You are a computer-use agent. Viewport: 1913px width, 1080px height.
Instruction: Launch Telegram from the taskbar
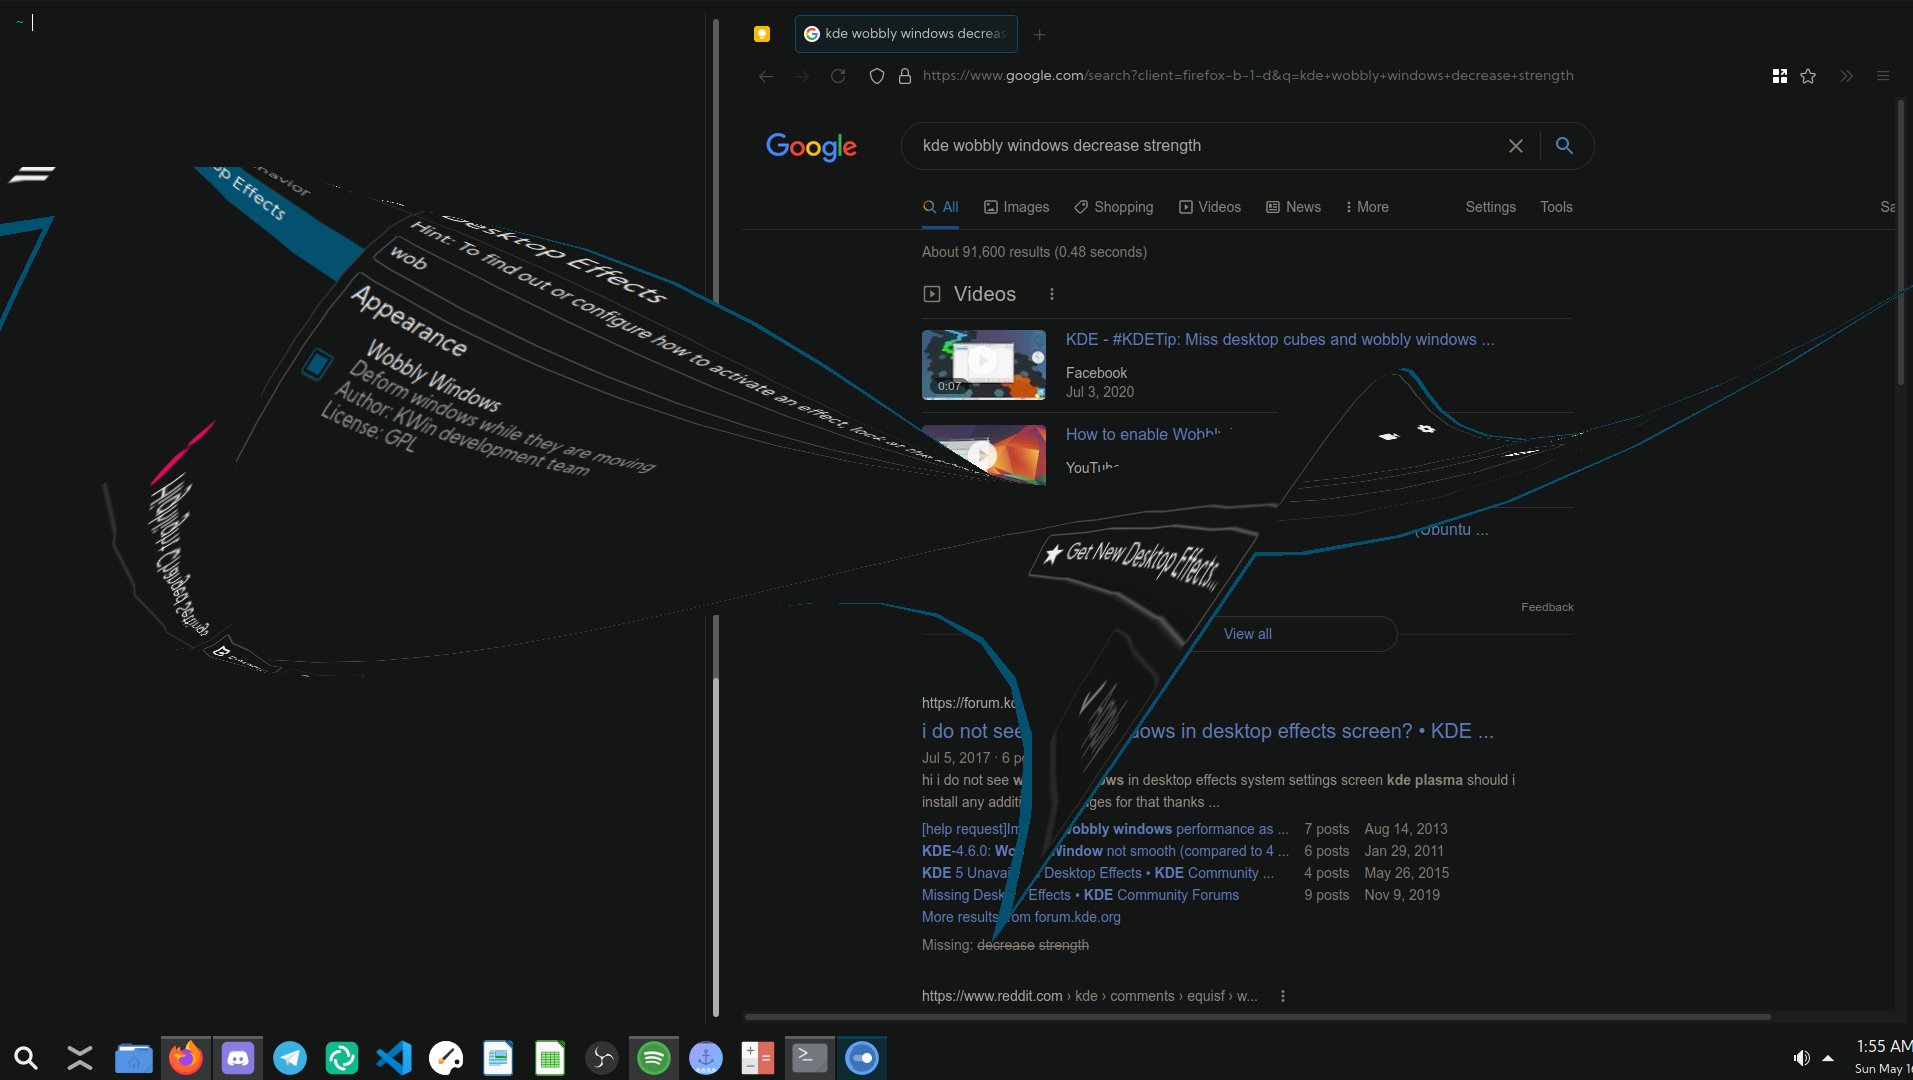290,1058
